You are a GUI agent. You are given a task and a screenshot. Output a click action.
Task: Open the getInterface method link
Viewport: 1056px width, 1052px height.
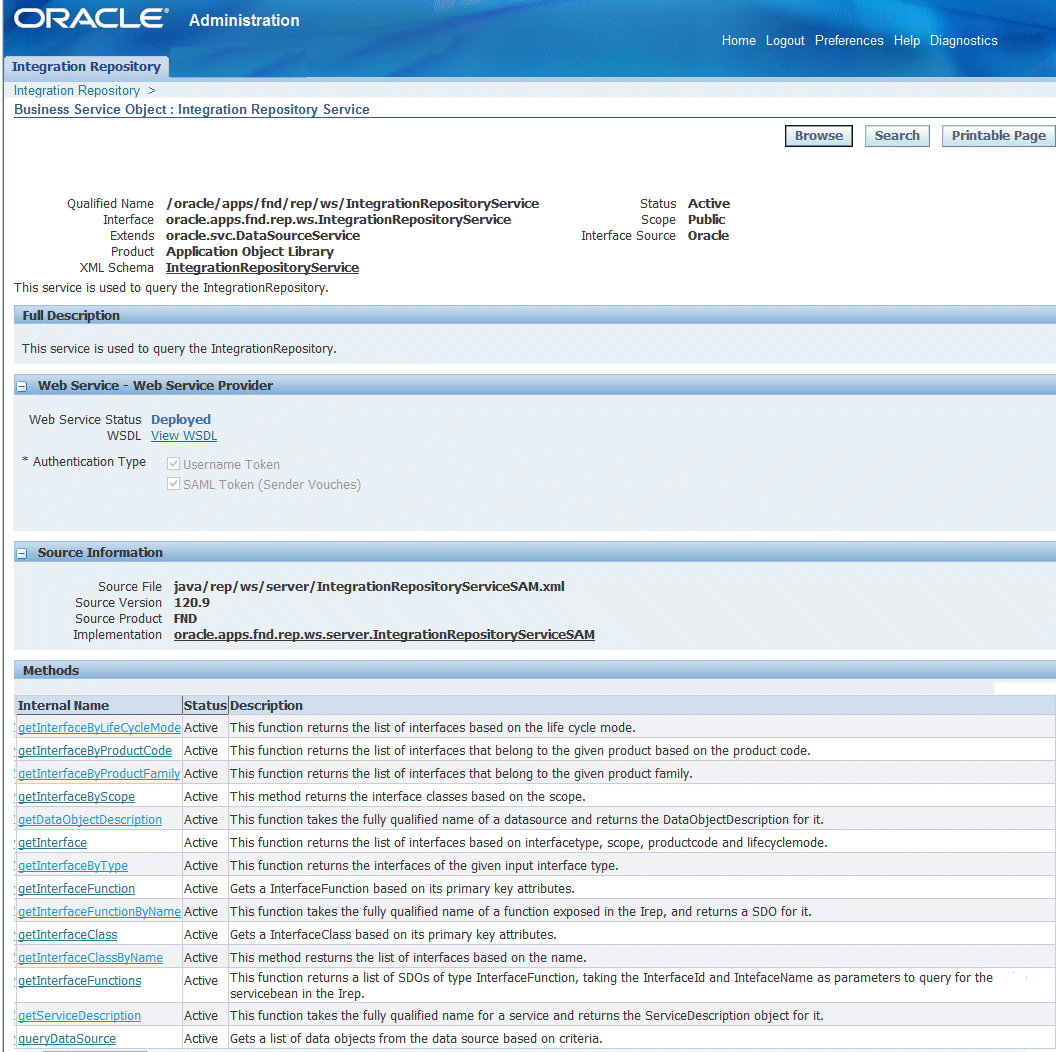point(53,843)
